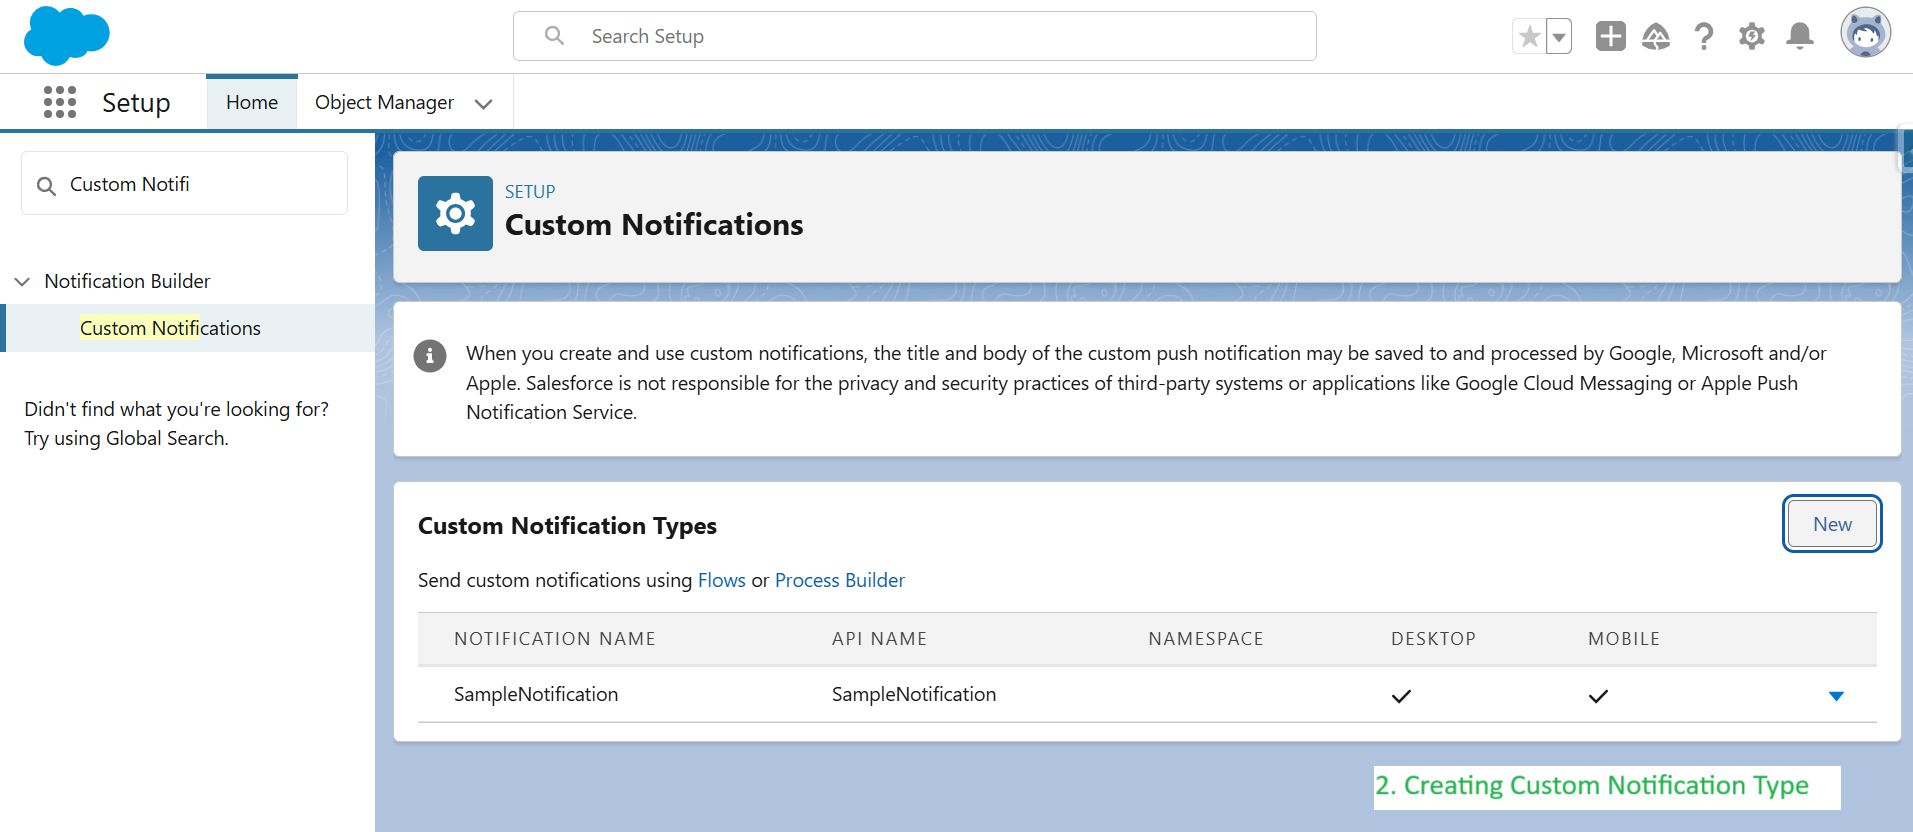Open the user profile avatar
1913x832 pixels.
(1866, 34)
